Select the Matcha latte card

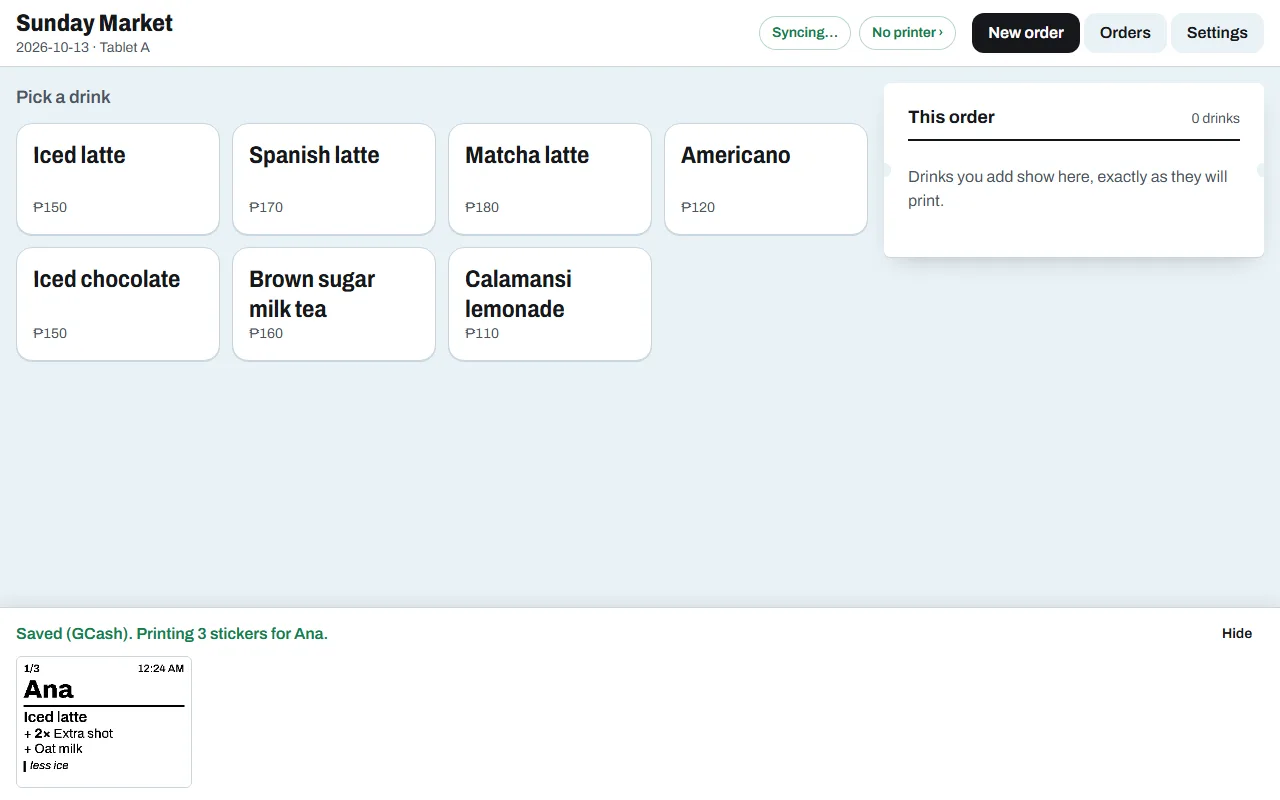[x=550, y=179]
